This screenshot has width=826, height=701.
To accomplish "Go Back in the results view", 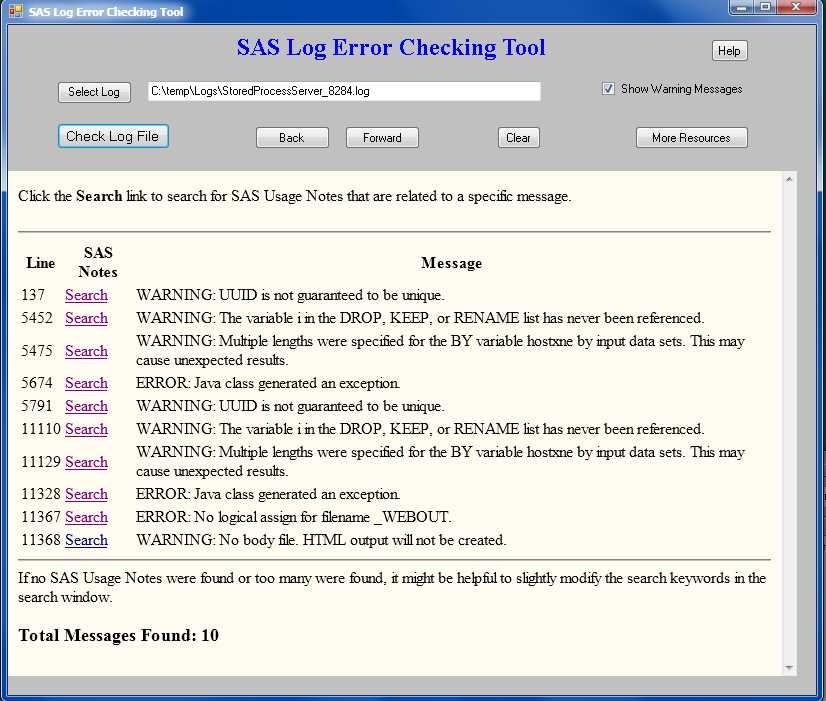I will coord(292,138).
